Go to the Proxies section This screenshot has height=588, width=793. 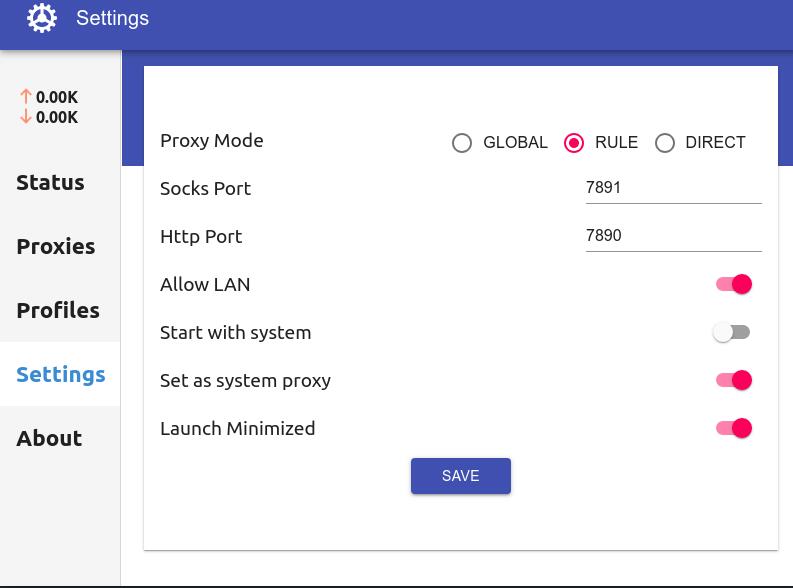[56, 247]
